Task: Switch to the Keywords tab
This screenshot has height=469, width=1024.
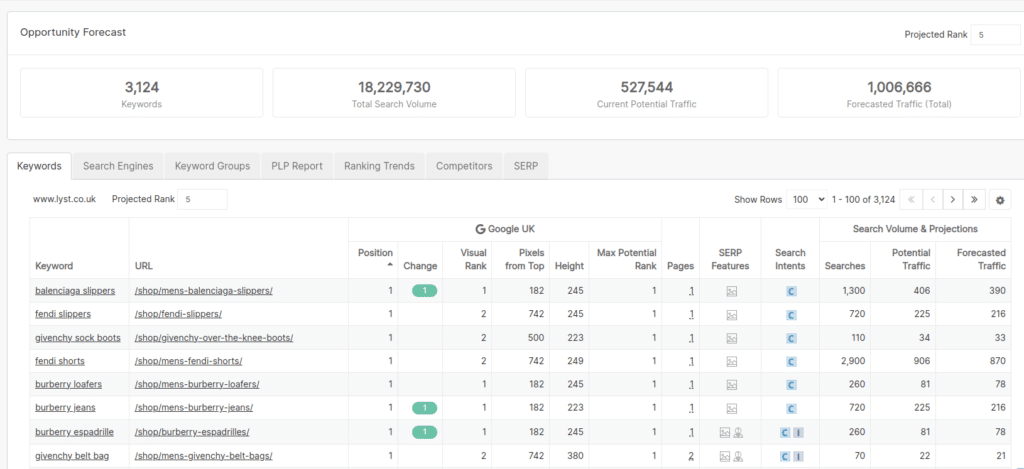Action: click(x=39, y=166)
